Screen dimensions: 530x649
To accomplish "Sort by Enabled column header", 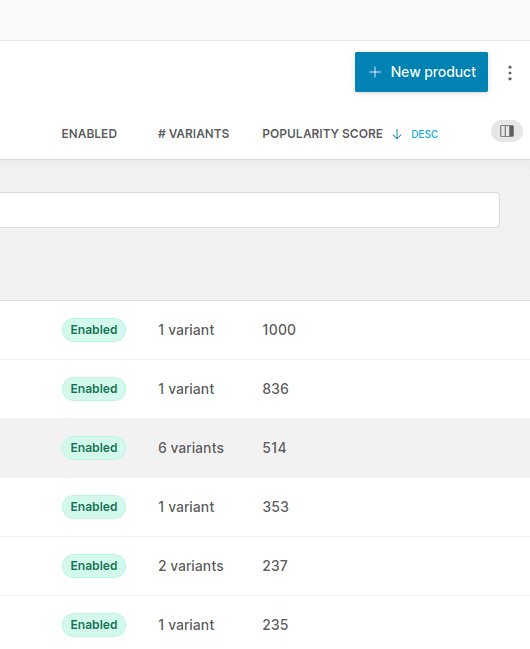I will click(89, 134).
